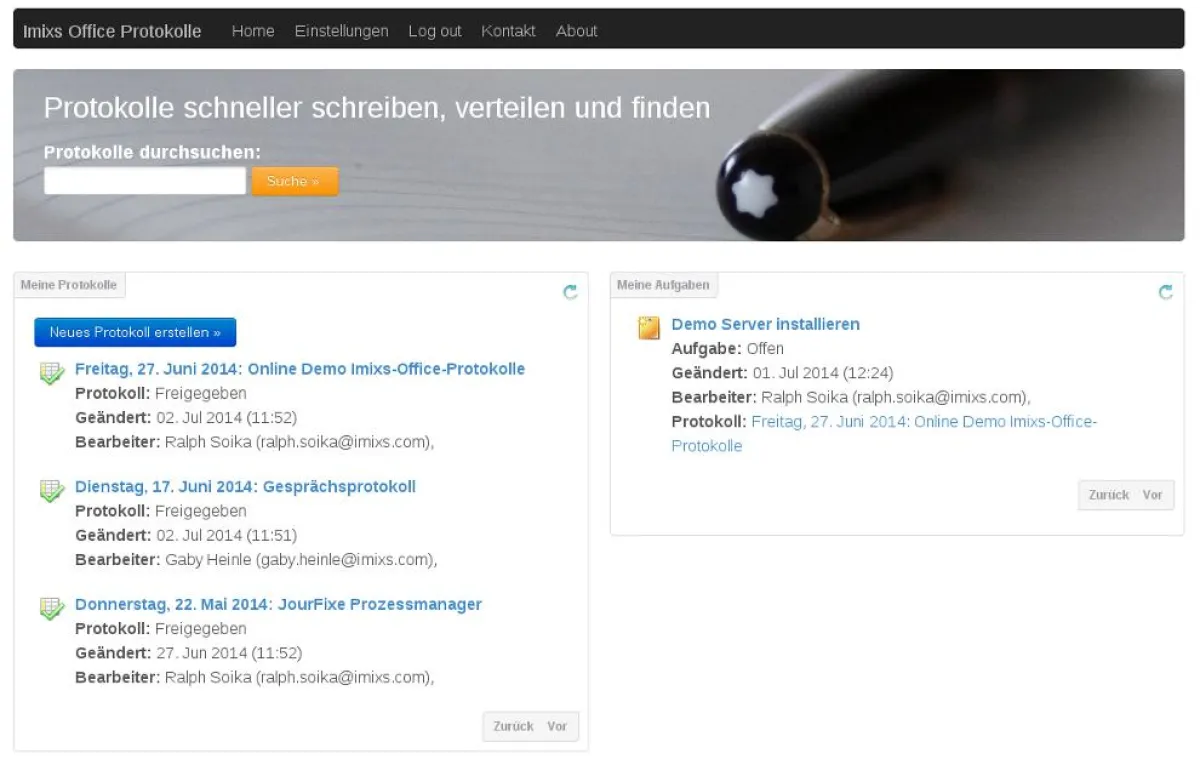Open the Online Demo Imixs-Office-Protokolle protocol
This screenshot has height=759, width=1200.
(x=299, y=368)
